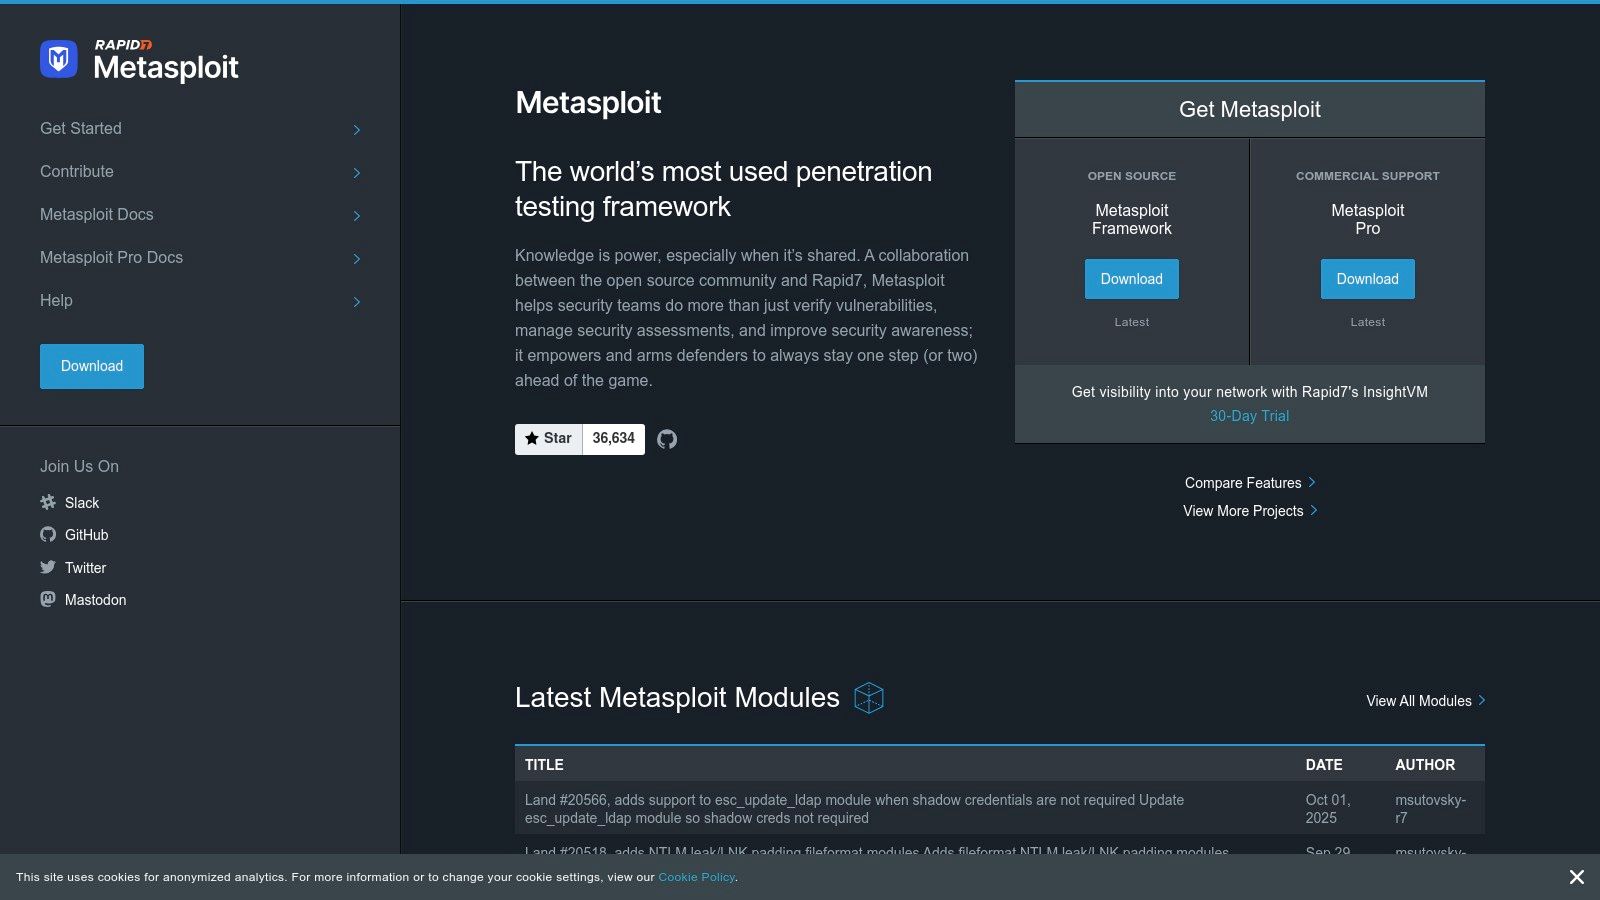Open View More Projects link
The height and width of the screenshot is (900, 1600).
1250,511
